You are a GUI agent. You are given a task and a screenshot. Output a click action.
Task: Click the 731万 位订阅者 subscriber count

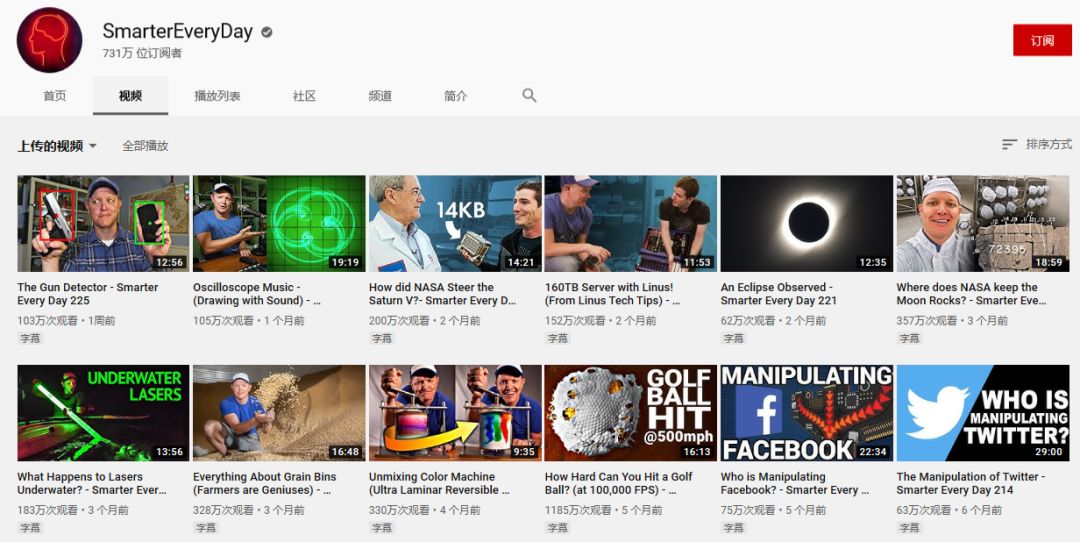pyautogui.click(x=142, y=53)
